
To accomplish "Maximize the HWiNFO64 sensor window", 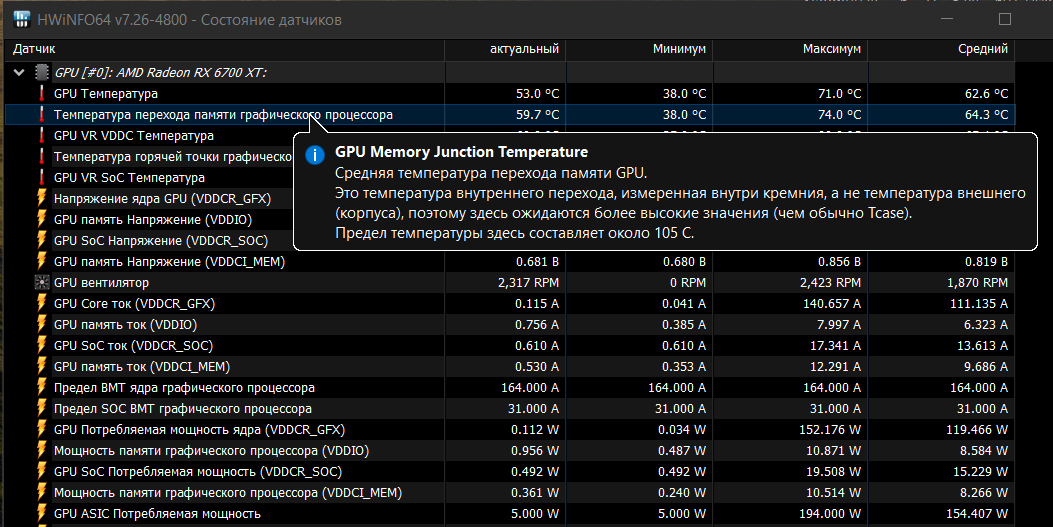I will click(x=1005, y=19).
